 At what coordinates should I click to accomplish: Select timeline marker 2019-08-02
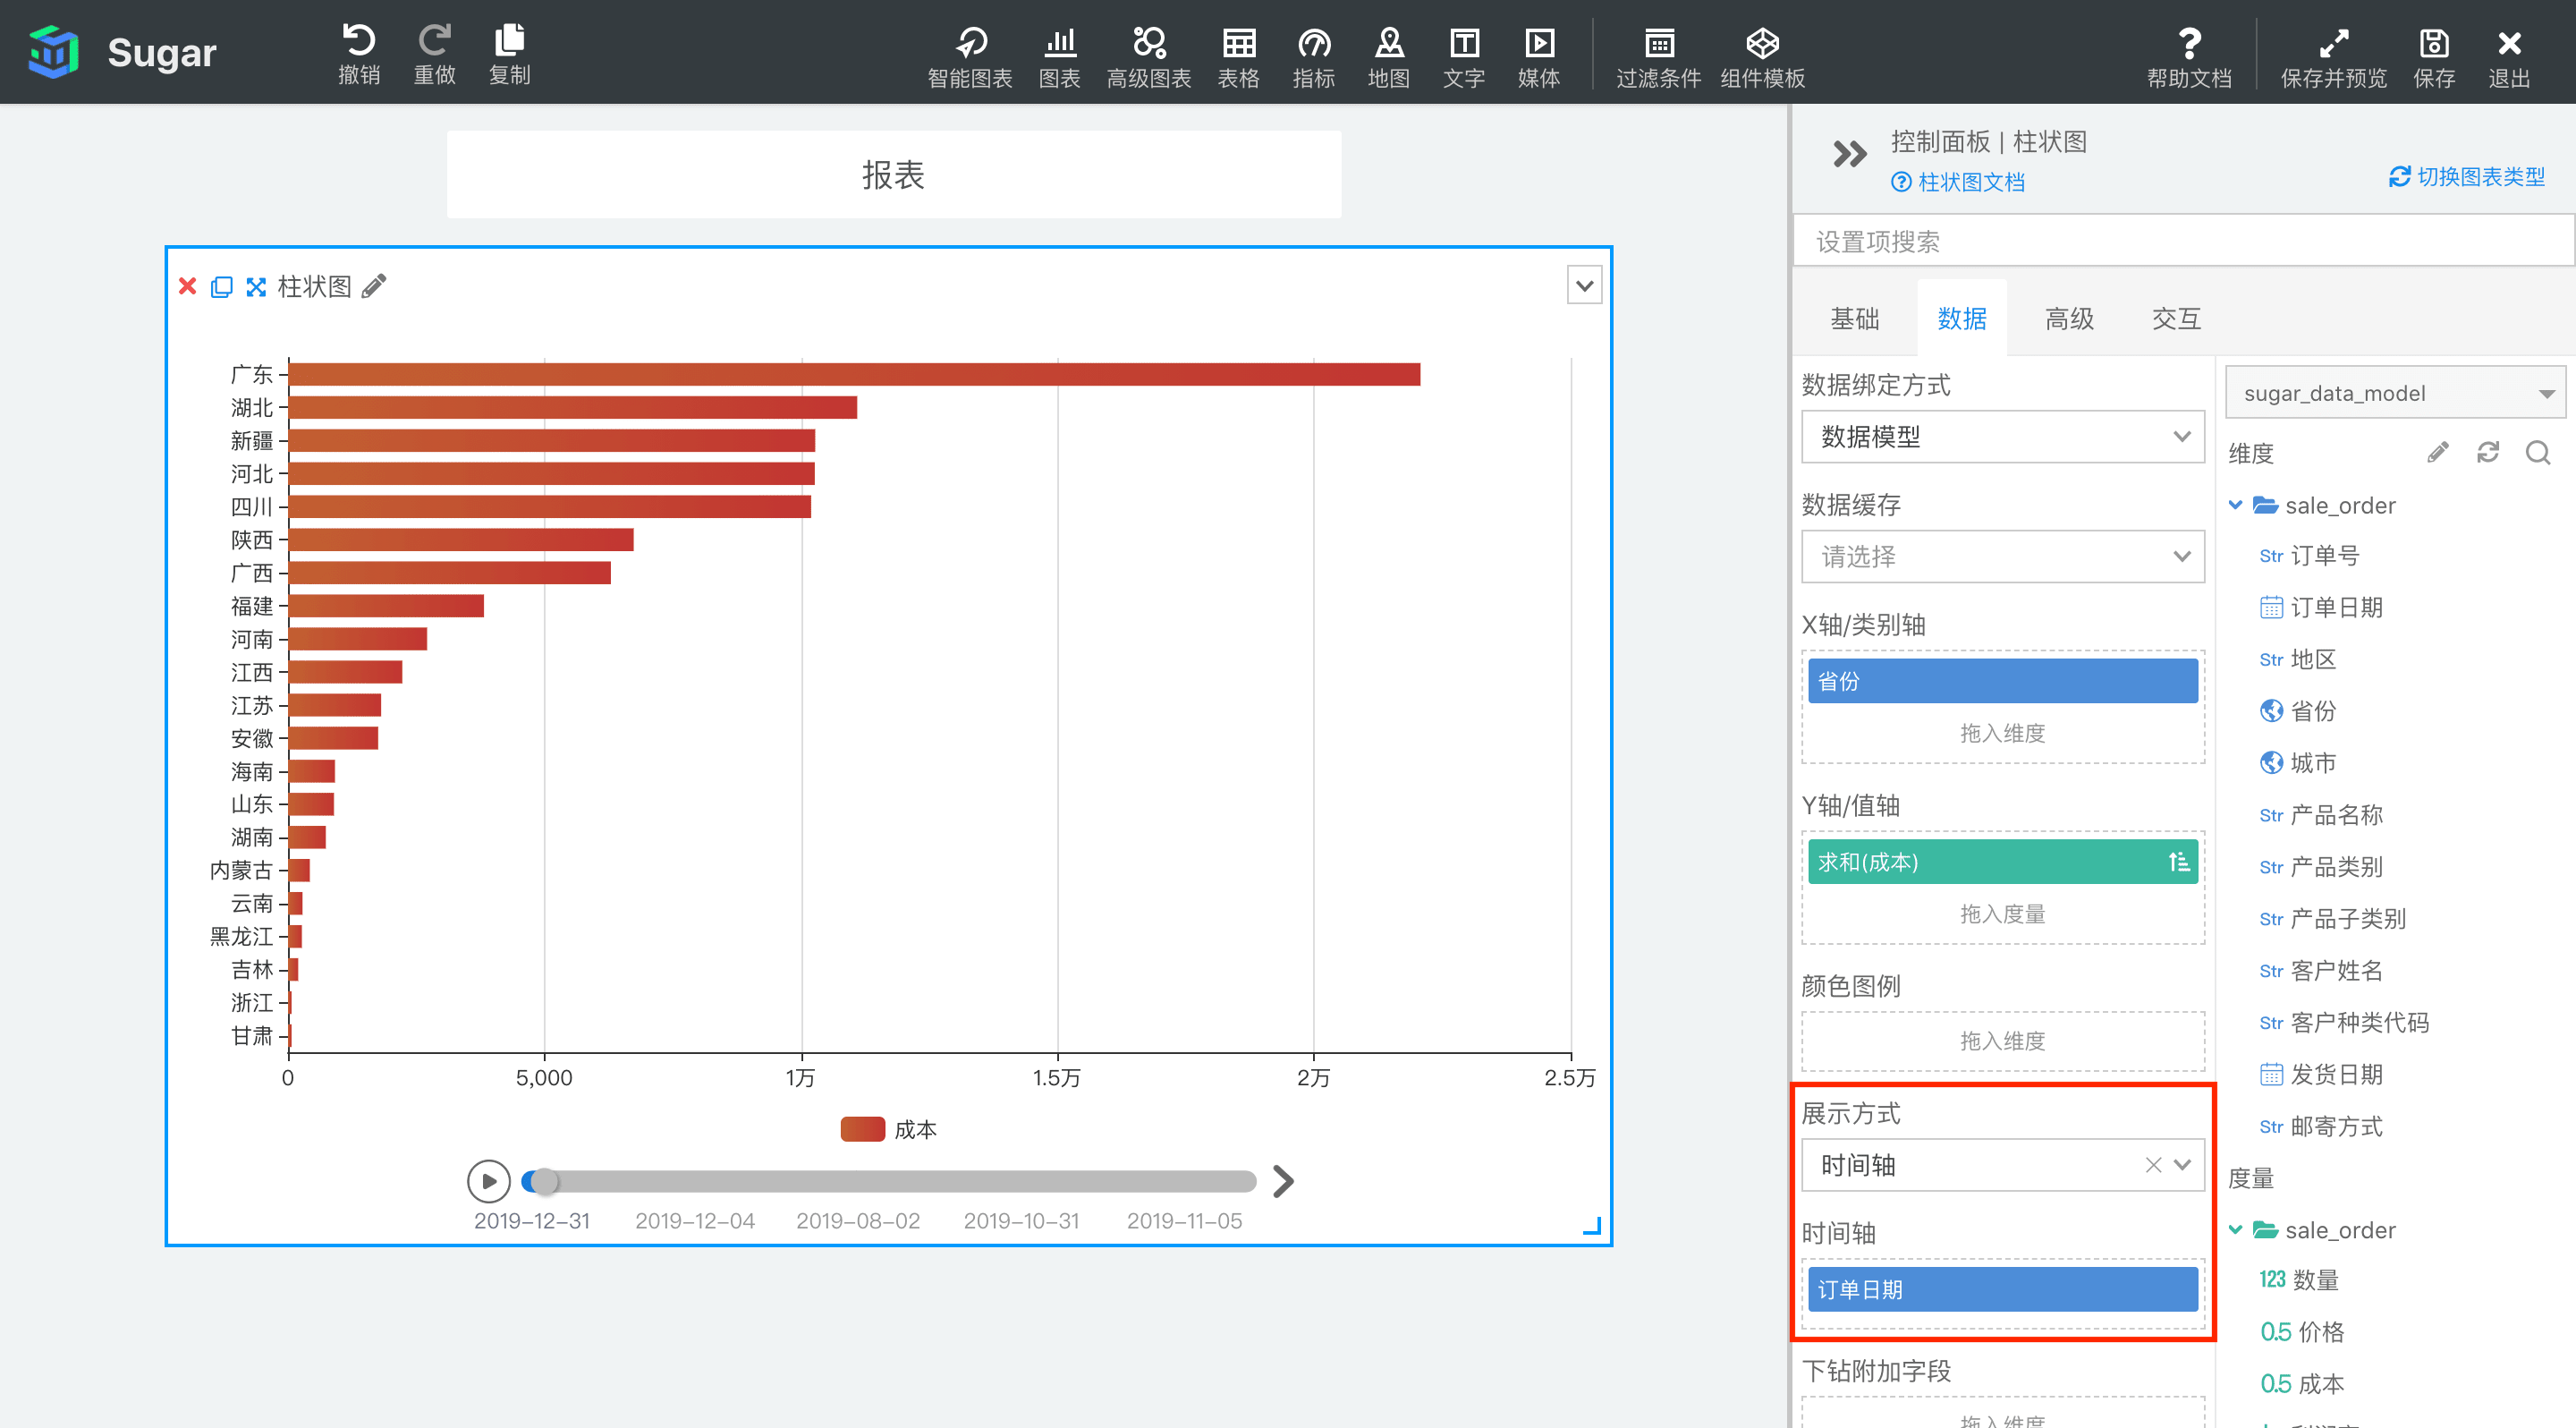coord(857,1221)
